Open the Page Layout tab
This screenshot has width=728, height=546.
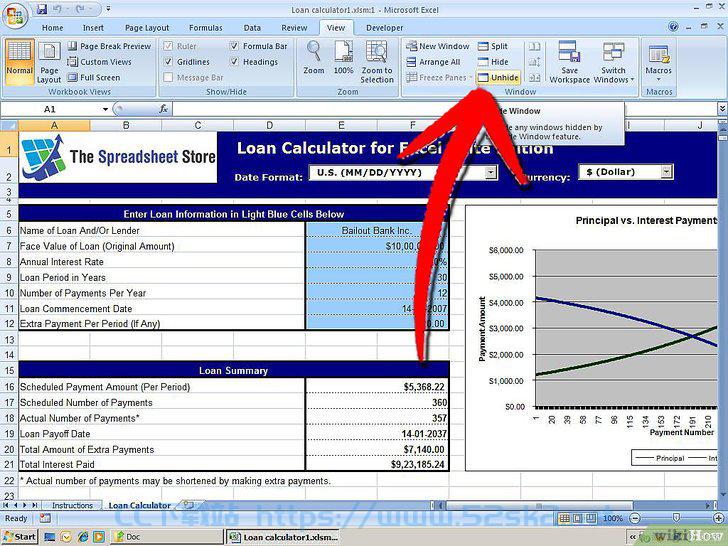click(147, 28)
